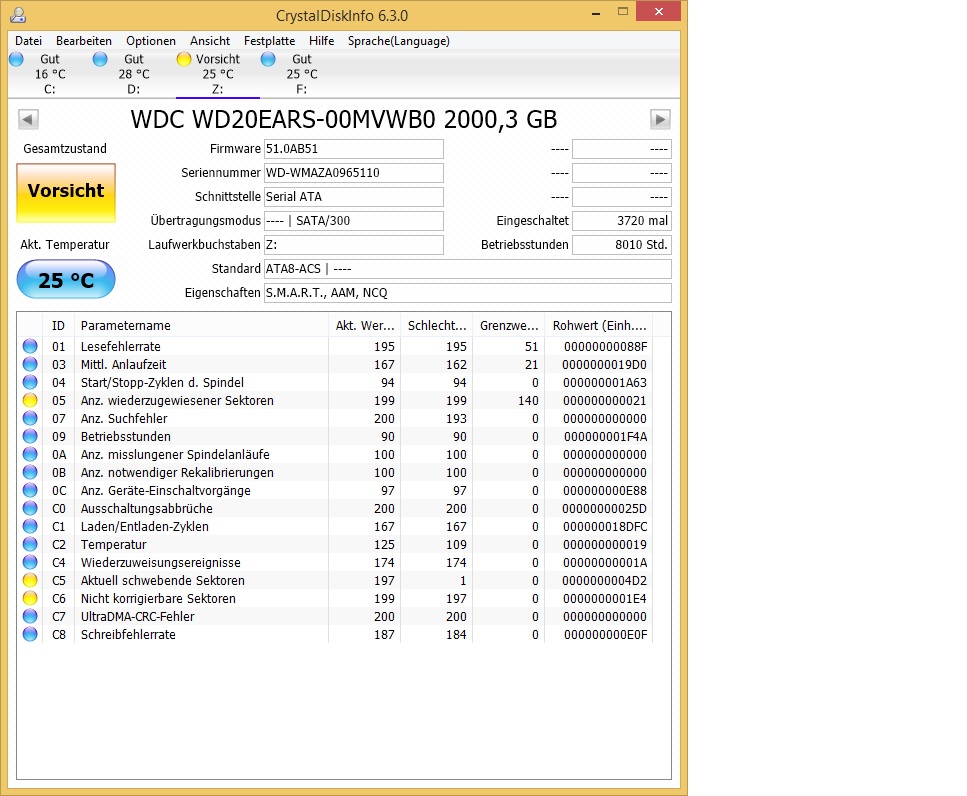This screenshot has height=796, width=967.
Task: Select drive D: health tab
Action: pyautogui.click(x=134, y=74)
